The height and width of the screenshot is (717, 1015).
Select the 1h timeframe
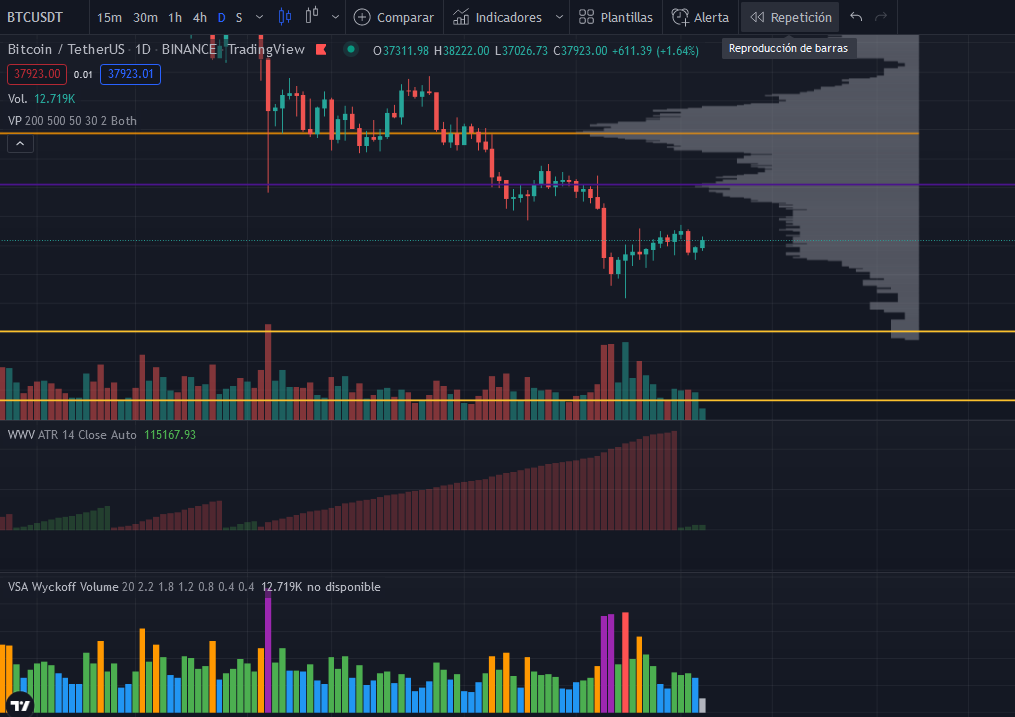(175, 17)
